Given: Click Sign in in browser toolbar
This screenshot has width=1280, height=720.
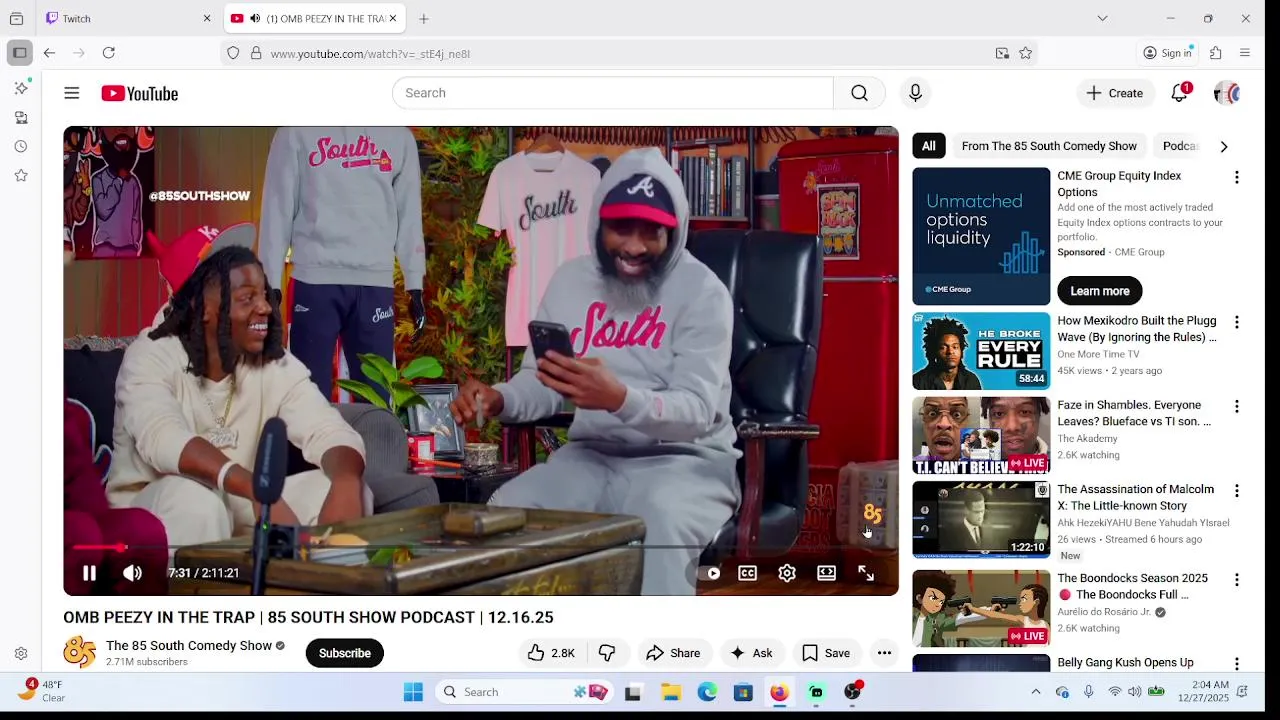Looking at the screenshot, I should click(x=1169, y=53).
